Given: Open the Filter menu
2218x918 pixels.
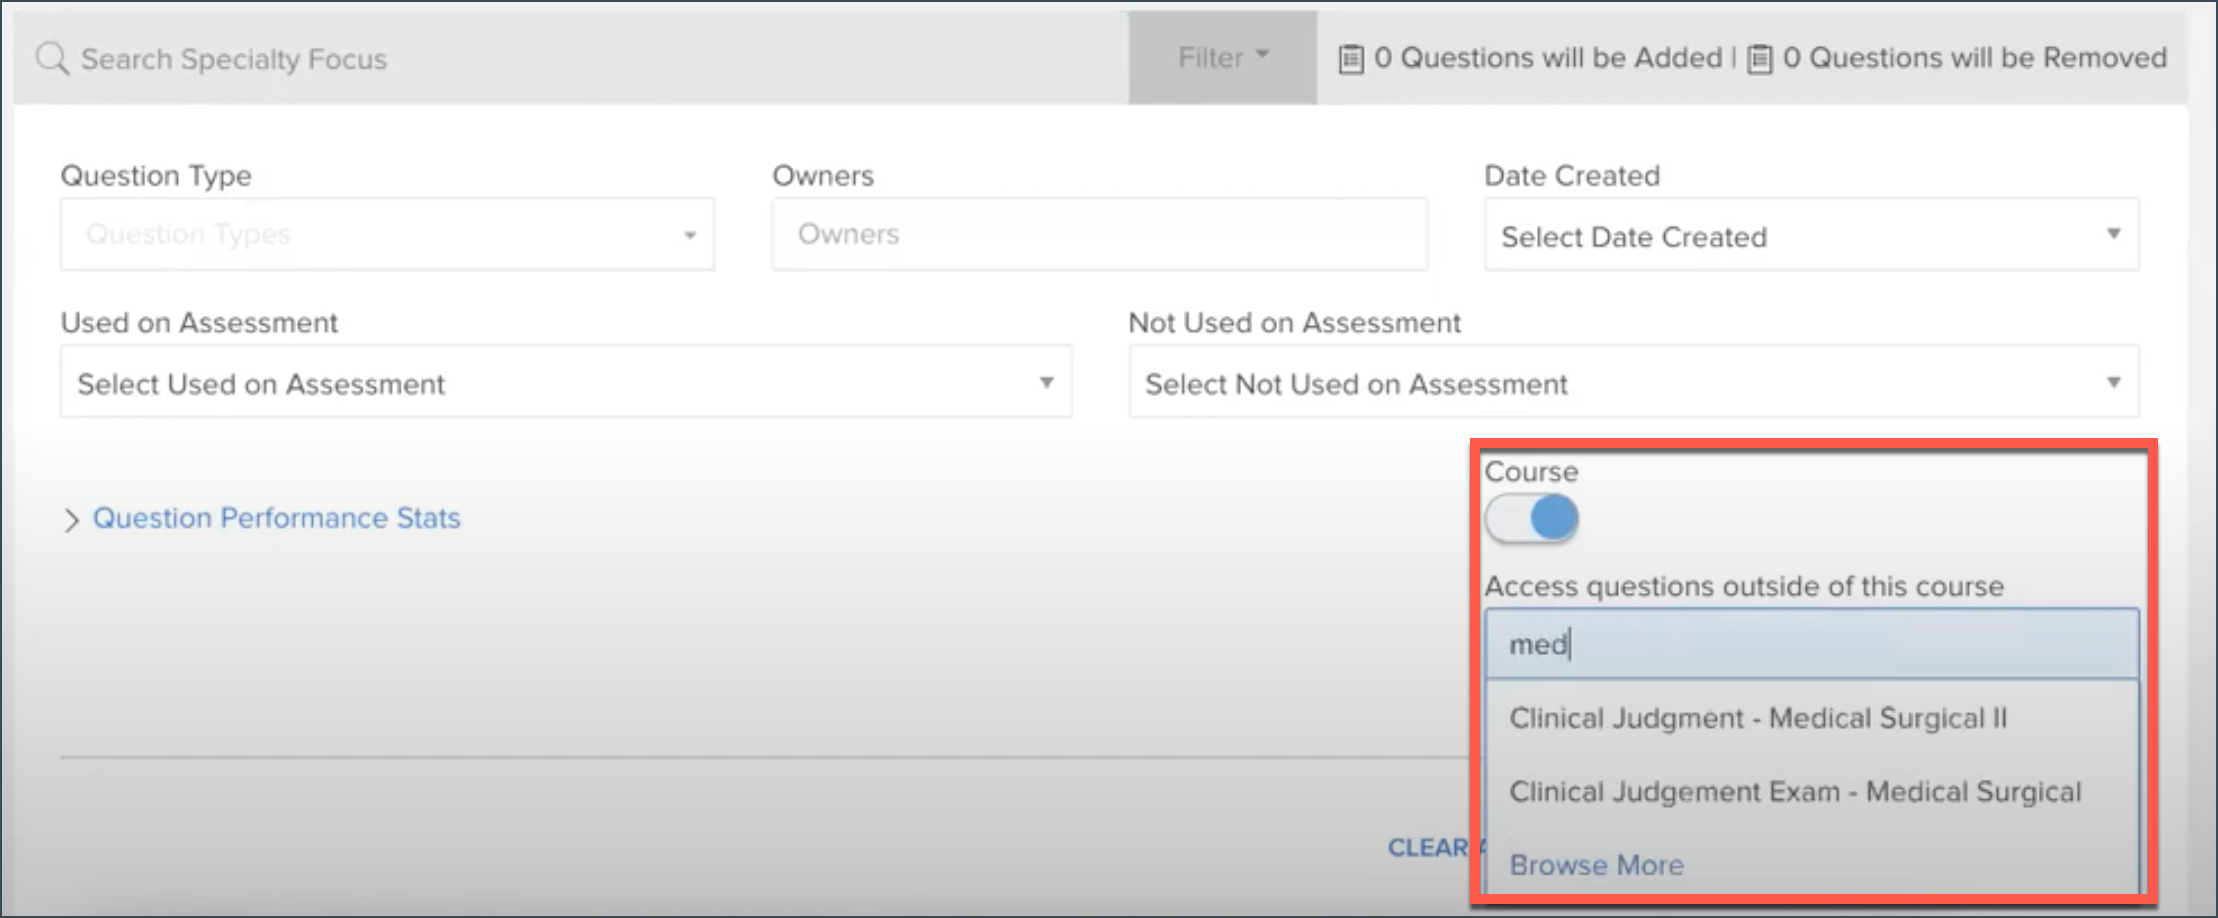Looking at the screenshot, I should coord(1220,57).
